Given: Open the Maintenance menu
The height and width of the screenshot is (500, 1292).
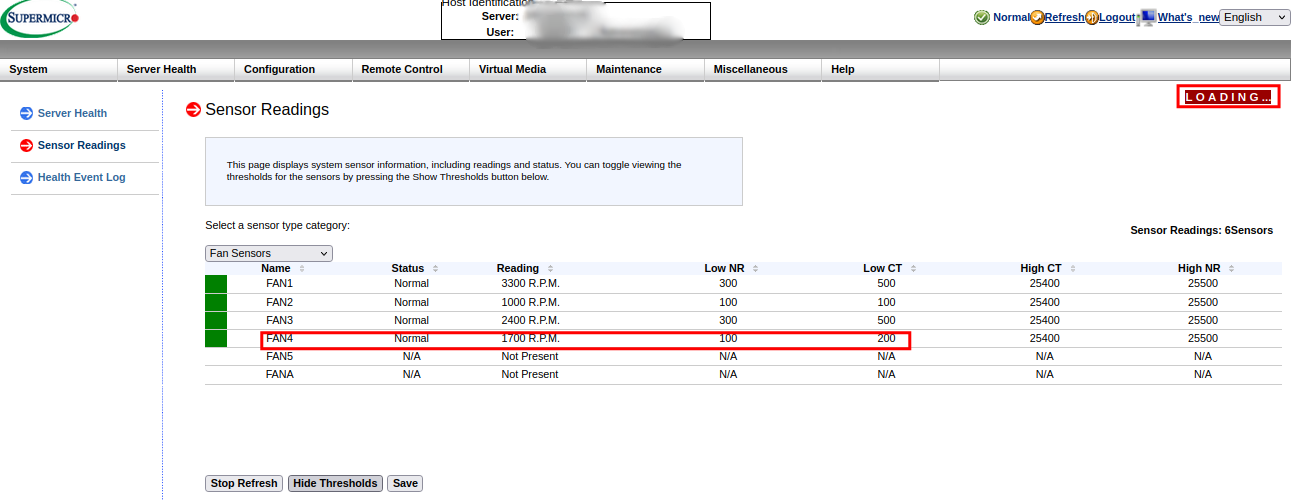Looking at the screenshot, I should (645, 69).
